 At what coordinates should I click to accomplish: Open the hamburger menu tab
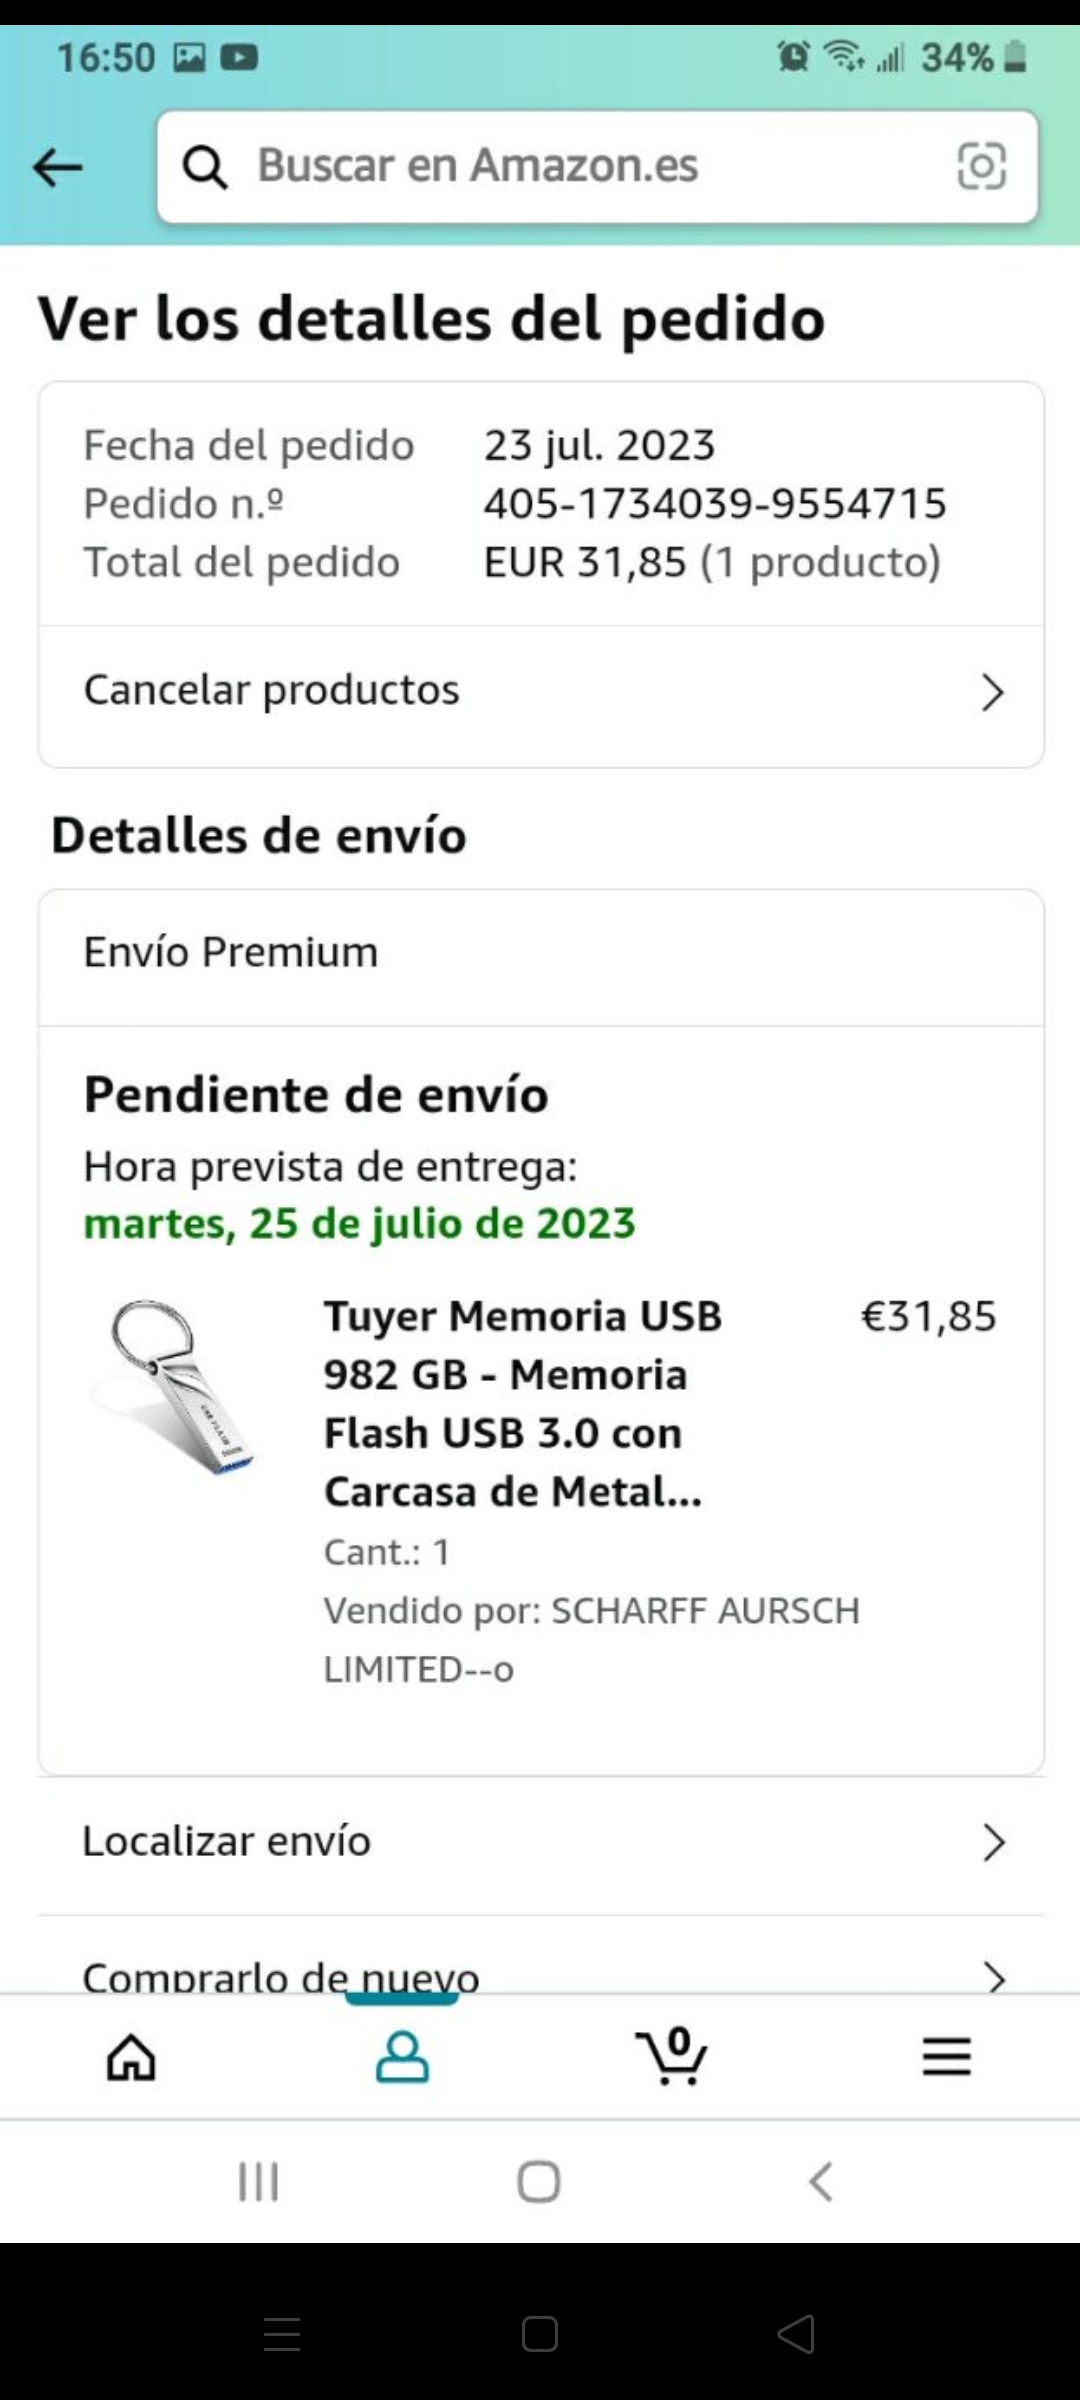click(x=946, y=2057)
